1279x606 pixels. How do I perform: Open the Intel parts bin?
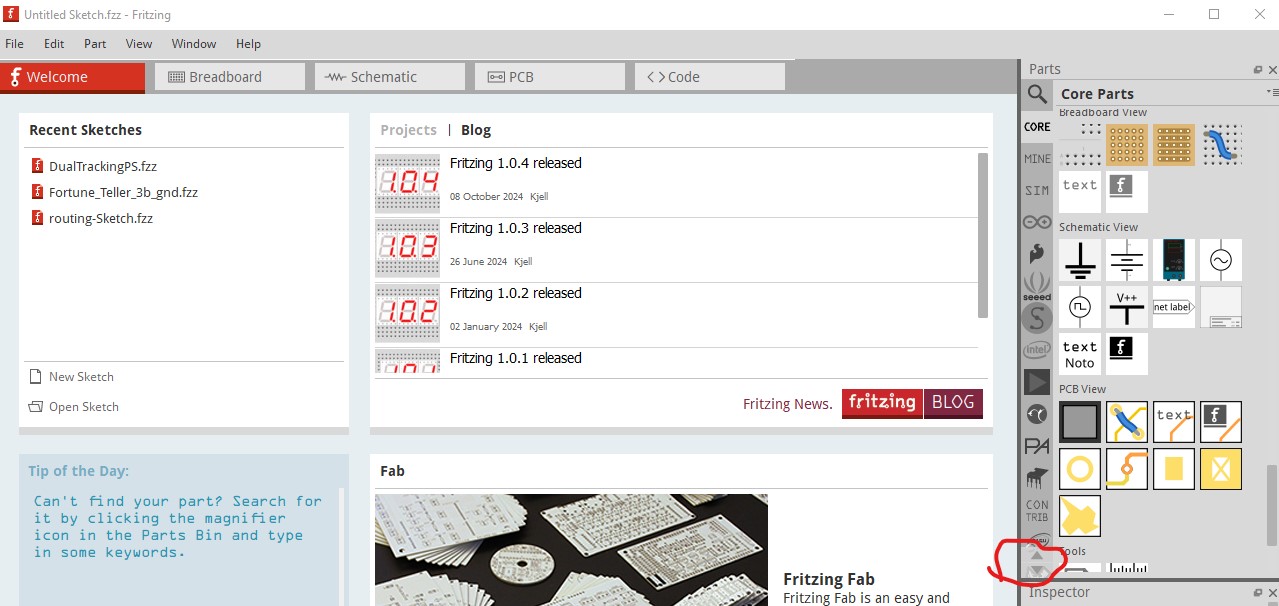(1037, 350)
